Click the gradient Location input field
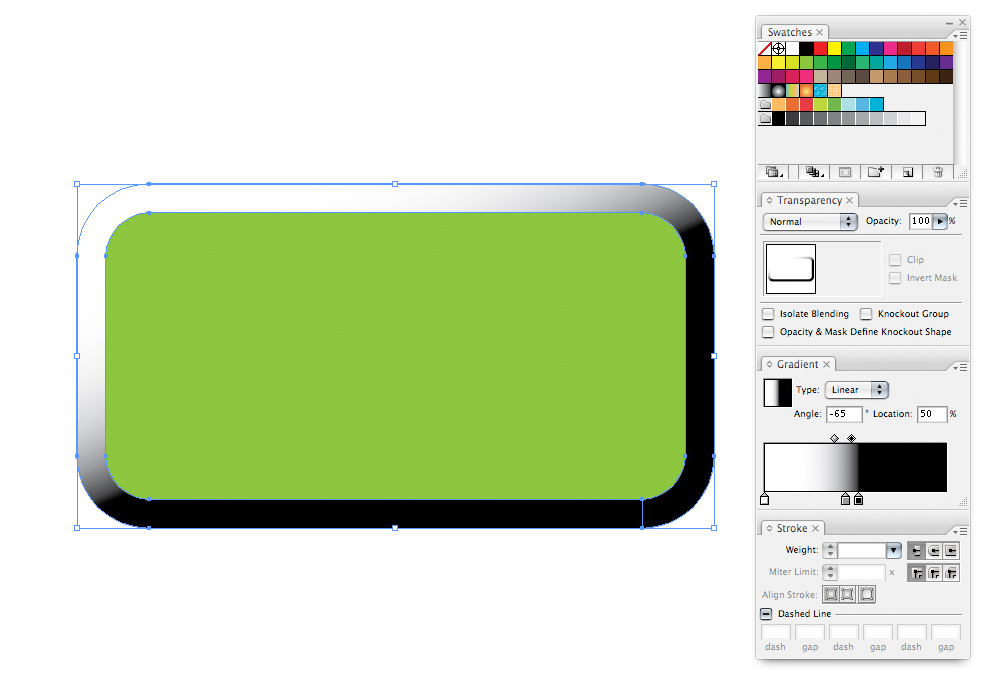 (x=932, y=413)
